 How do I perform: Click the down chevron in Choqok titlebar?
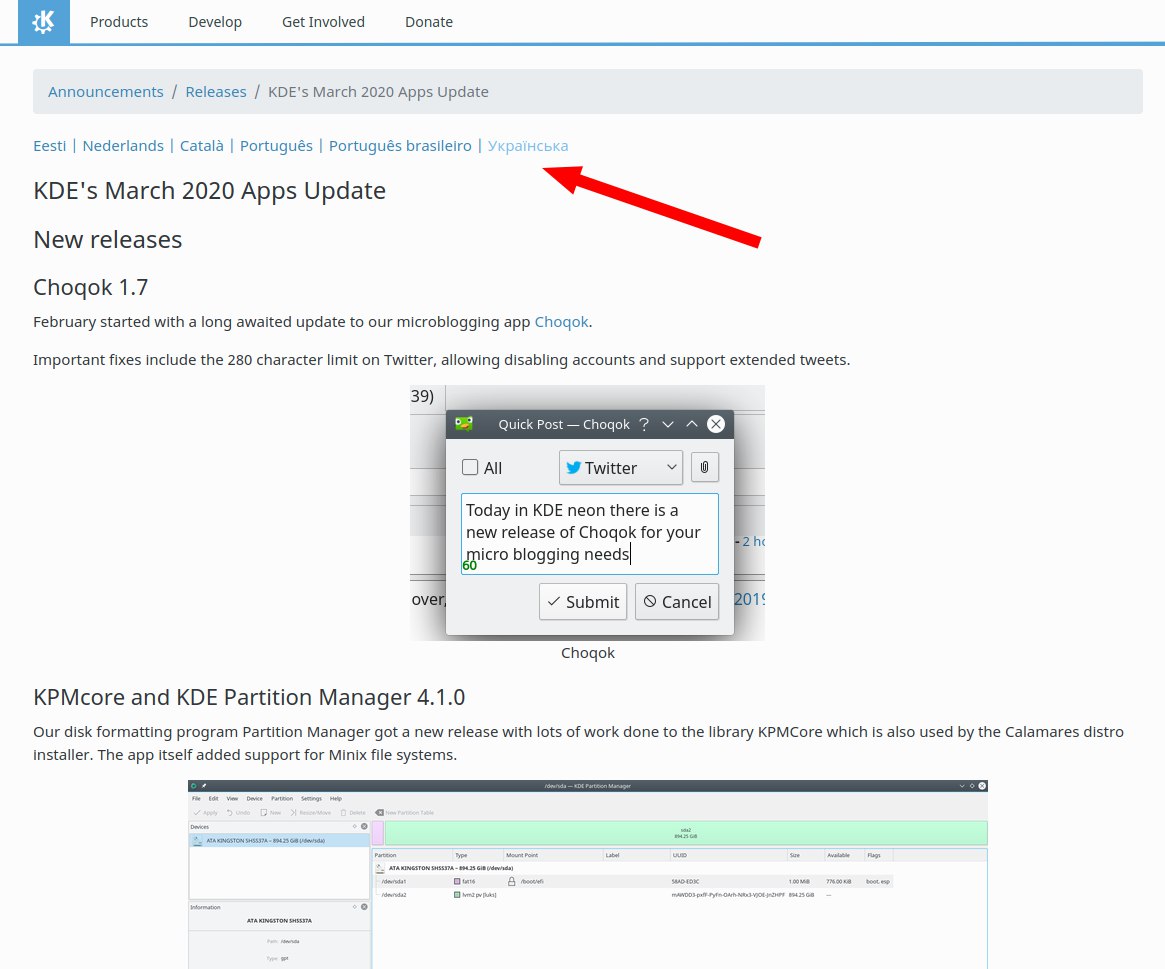point(668,424)
